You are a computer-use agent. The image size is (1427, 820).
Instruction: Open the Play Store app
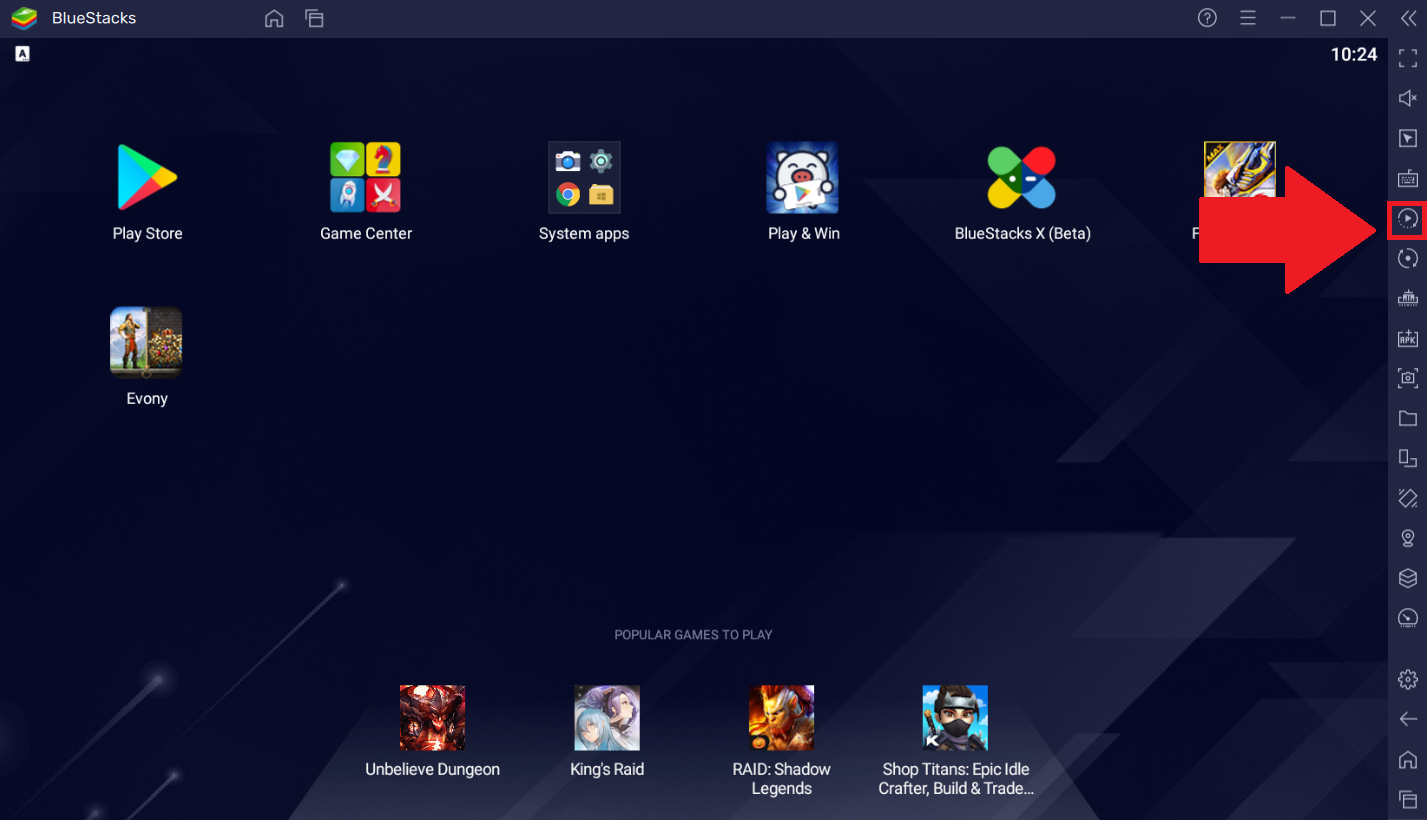coord(147,177)
